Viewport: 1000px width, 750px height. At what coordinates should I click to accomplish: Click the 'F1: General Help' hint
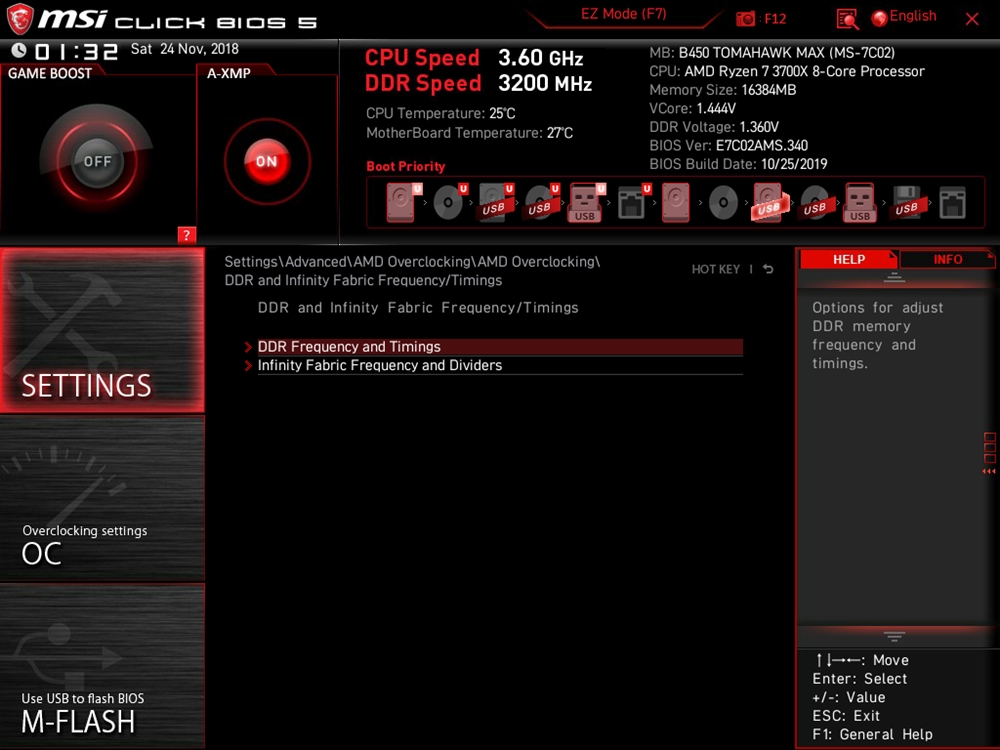[872, 735]
